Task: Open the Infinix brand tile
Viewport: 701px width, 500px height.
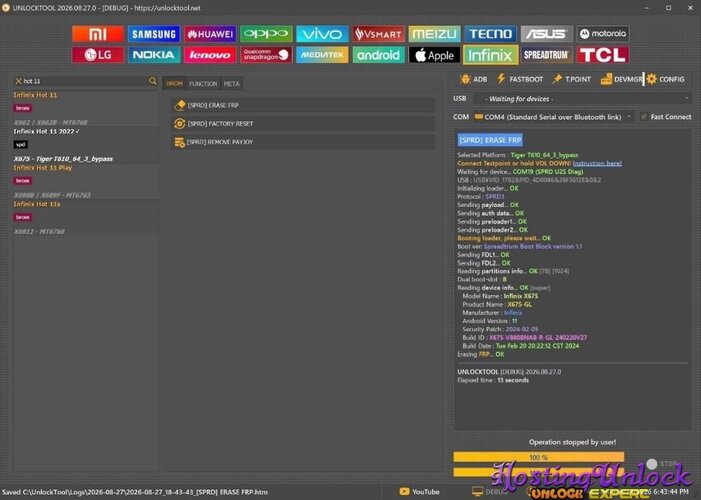Action: point(490,55)
